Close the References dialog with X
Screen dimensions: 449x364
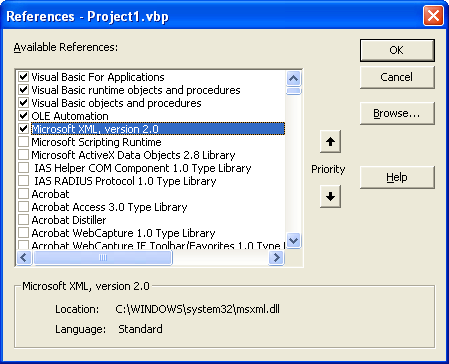pos(433,16)
